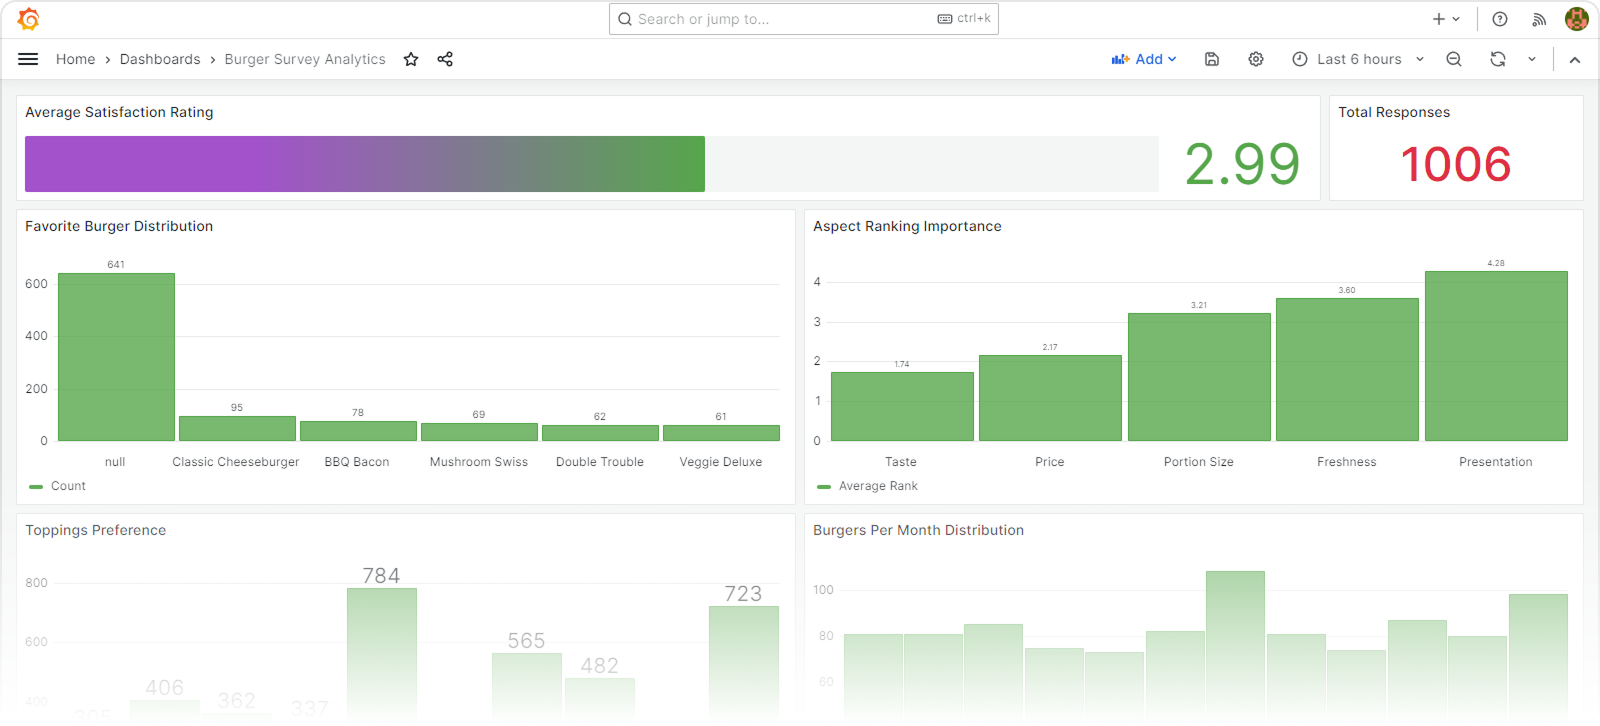1600x726 pixels.
Task: Open dashboard settings gear icon
Action: point(1256,59)
